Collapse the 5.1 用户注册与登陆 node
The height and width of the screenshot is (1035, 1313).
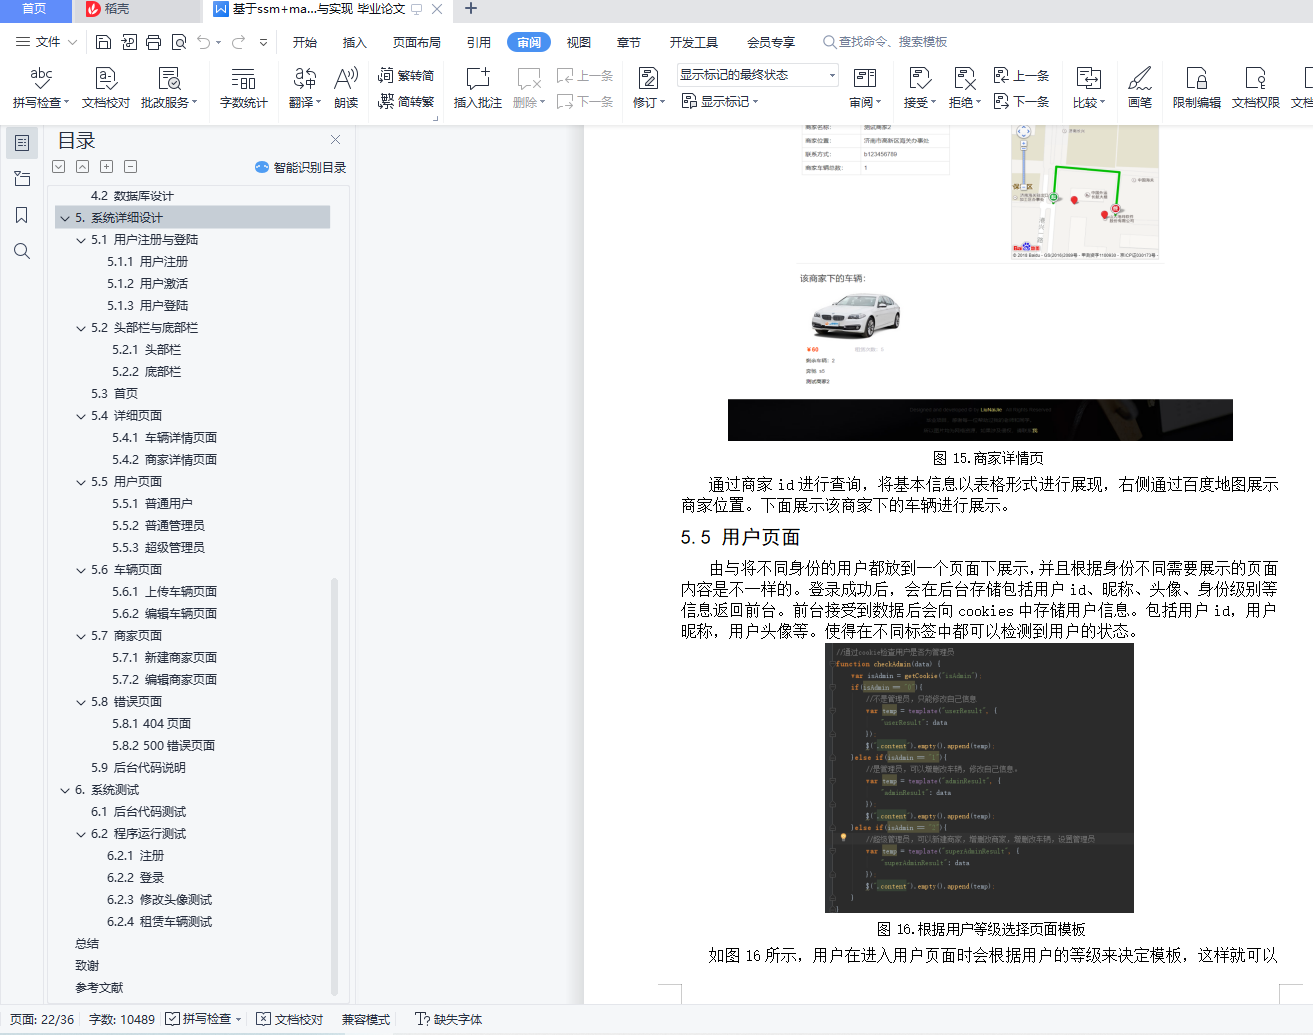click(81, 240)
